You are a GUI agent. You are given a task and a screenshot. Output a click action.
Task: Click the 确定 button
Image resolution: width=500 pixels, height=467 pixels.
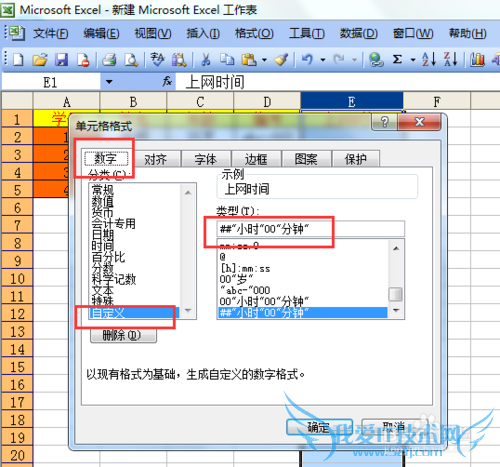click(319, 427)
